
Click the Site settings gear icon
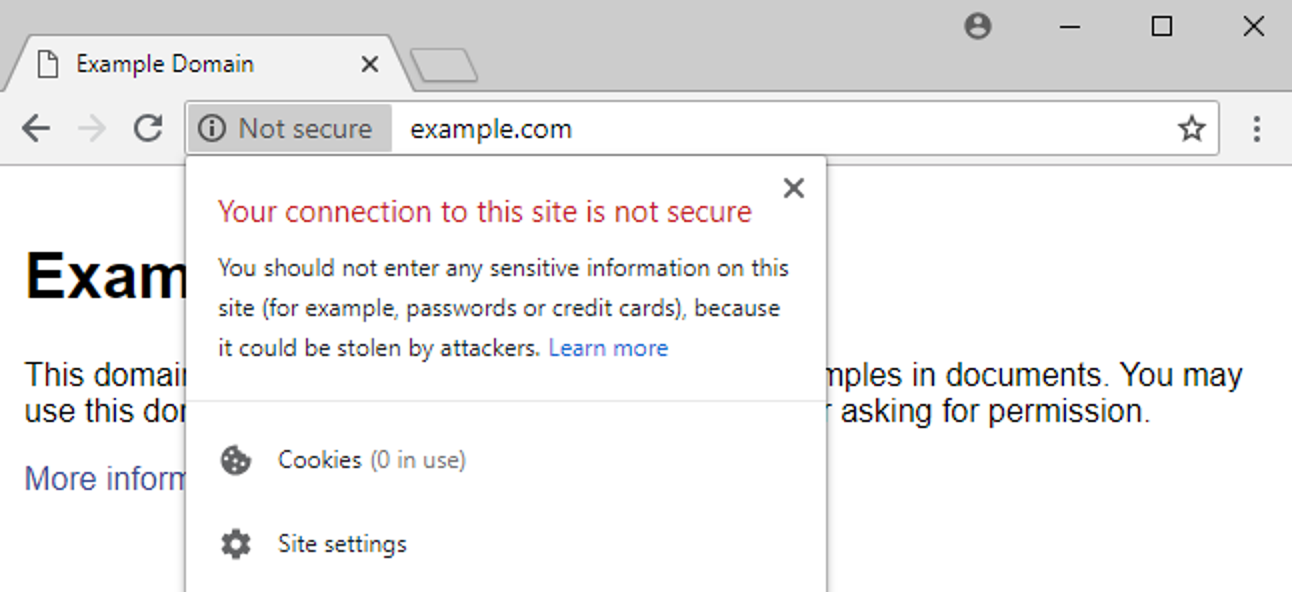236,544
